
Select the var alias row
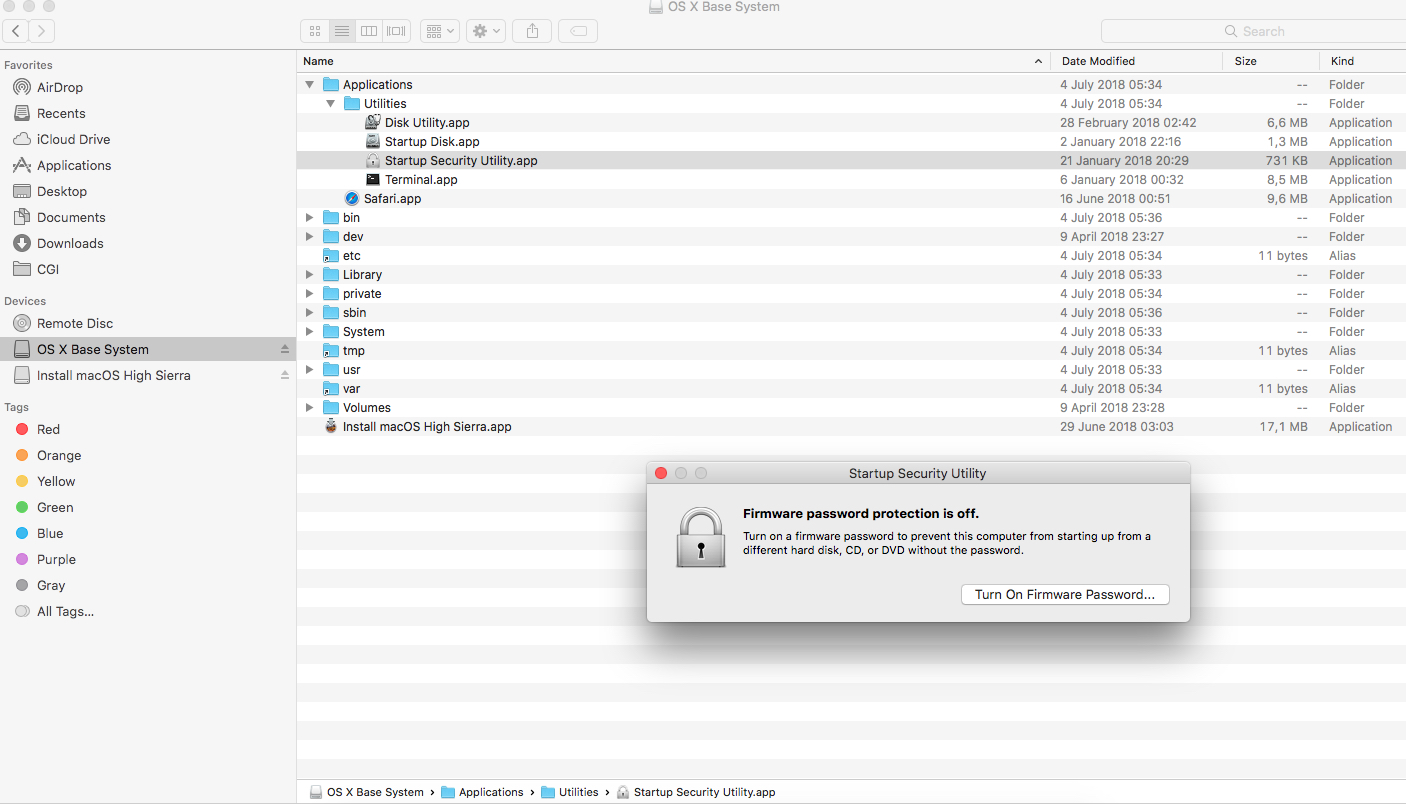coord(851,389)
